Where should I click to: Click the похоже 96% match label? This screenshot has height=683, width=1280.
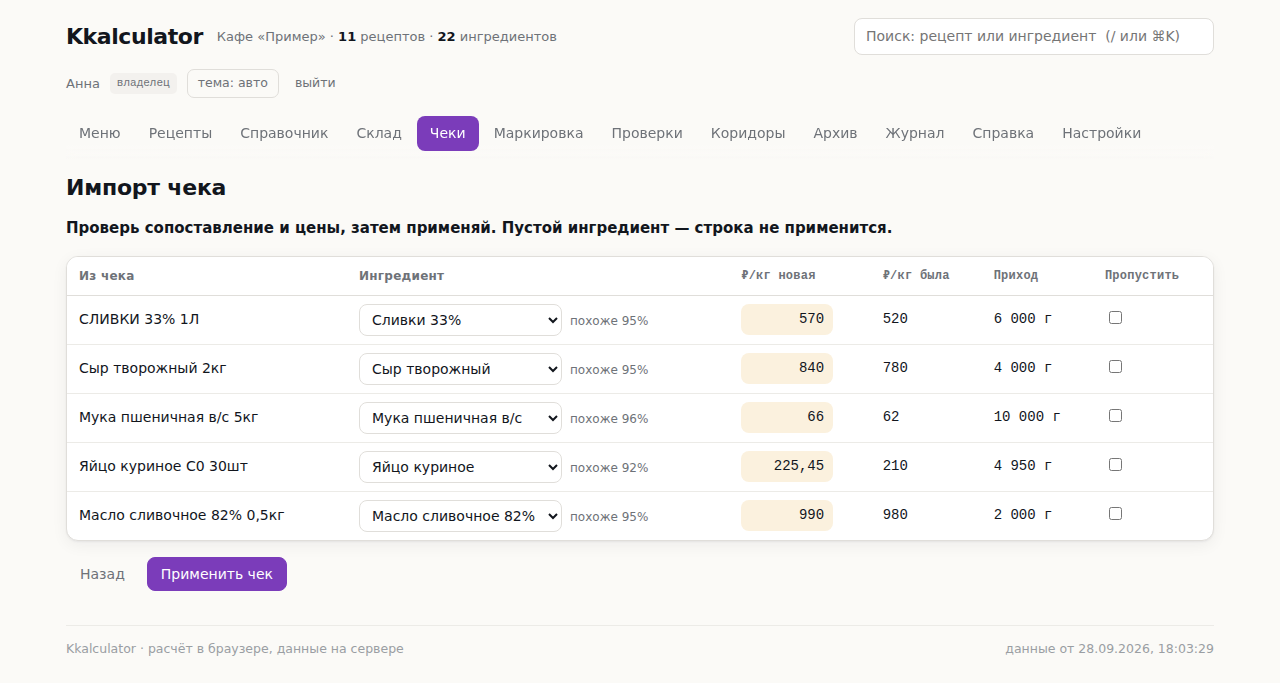click(609, 419)
